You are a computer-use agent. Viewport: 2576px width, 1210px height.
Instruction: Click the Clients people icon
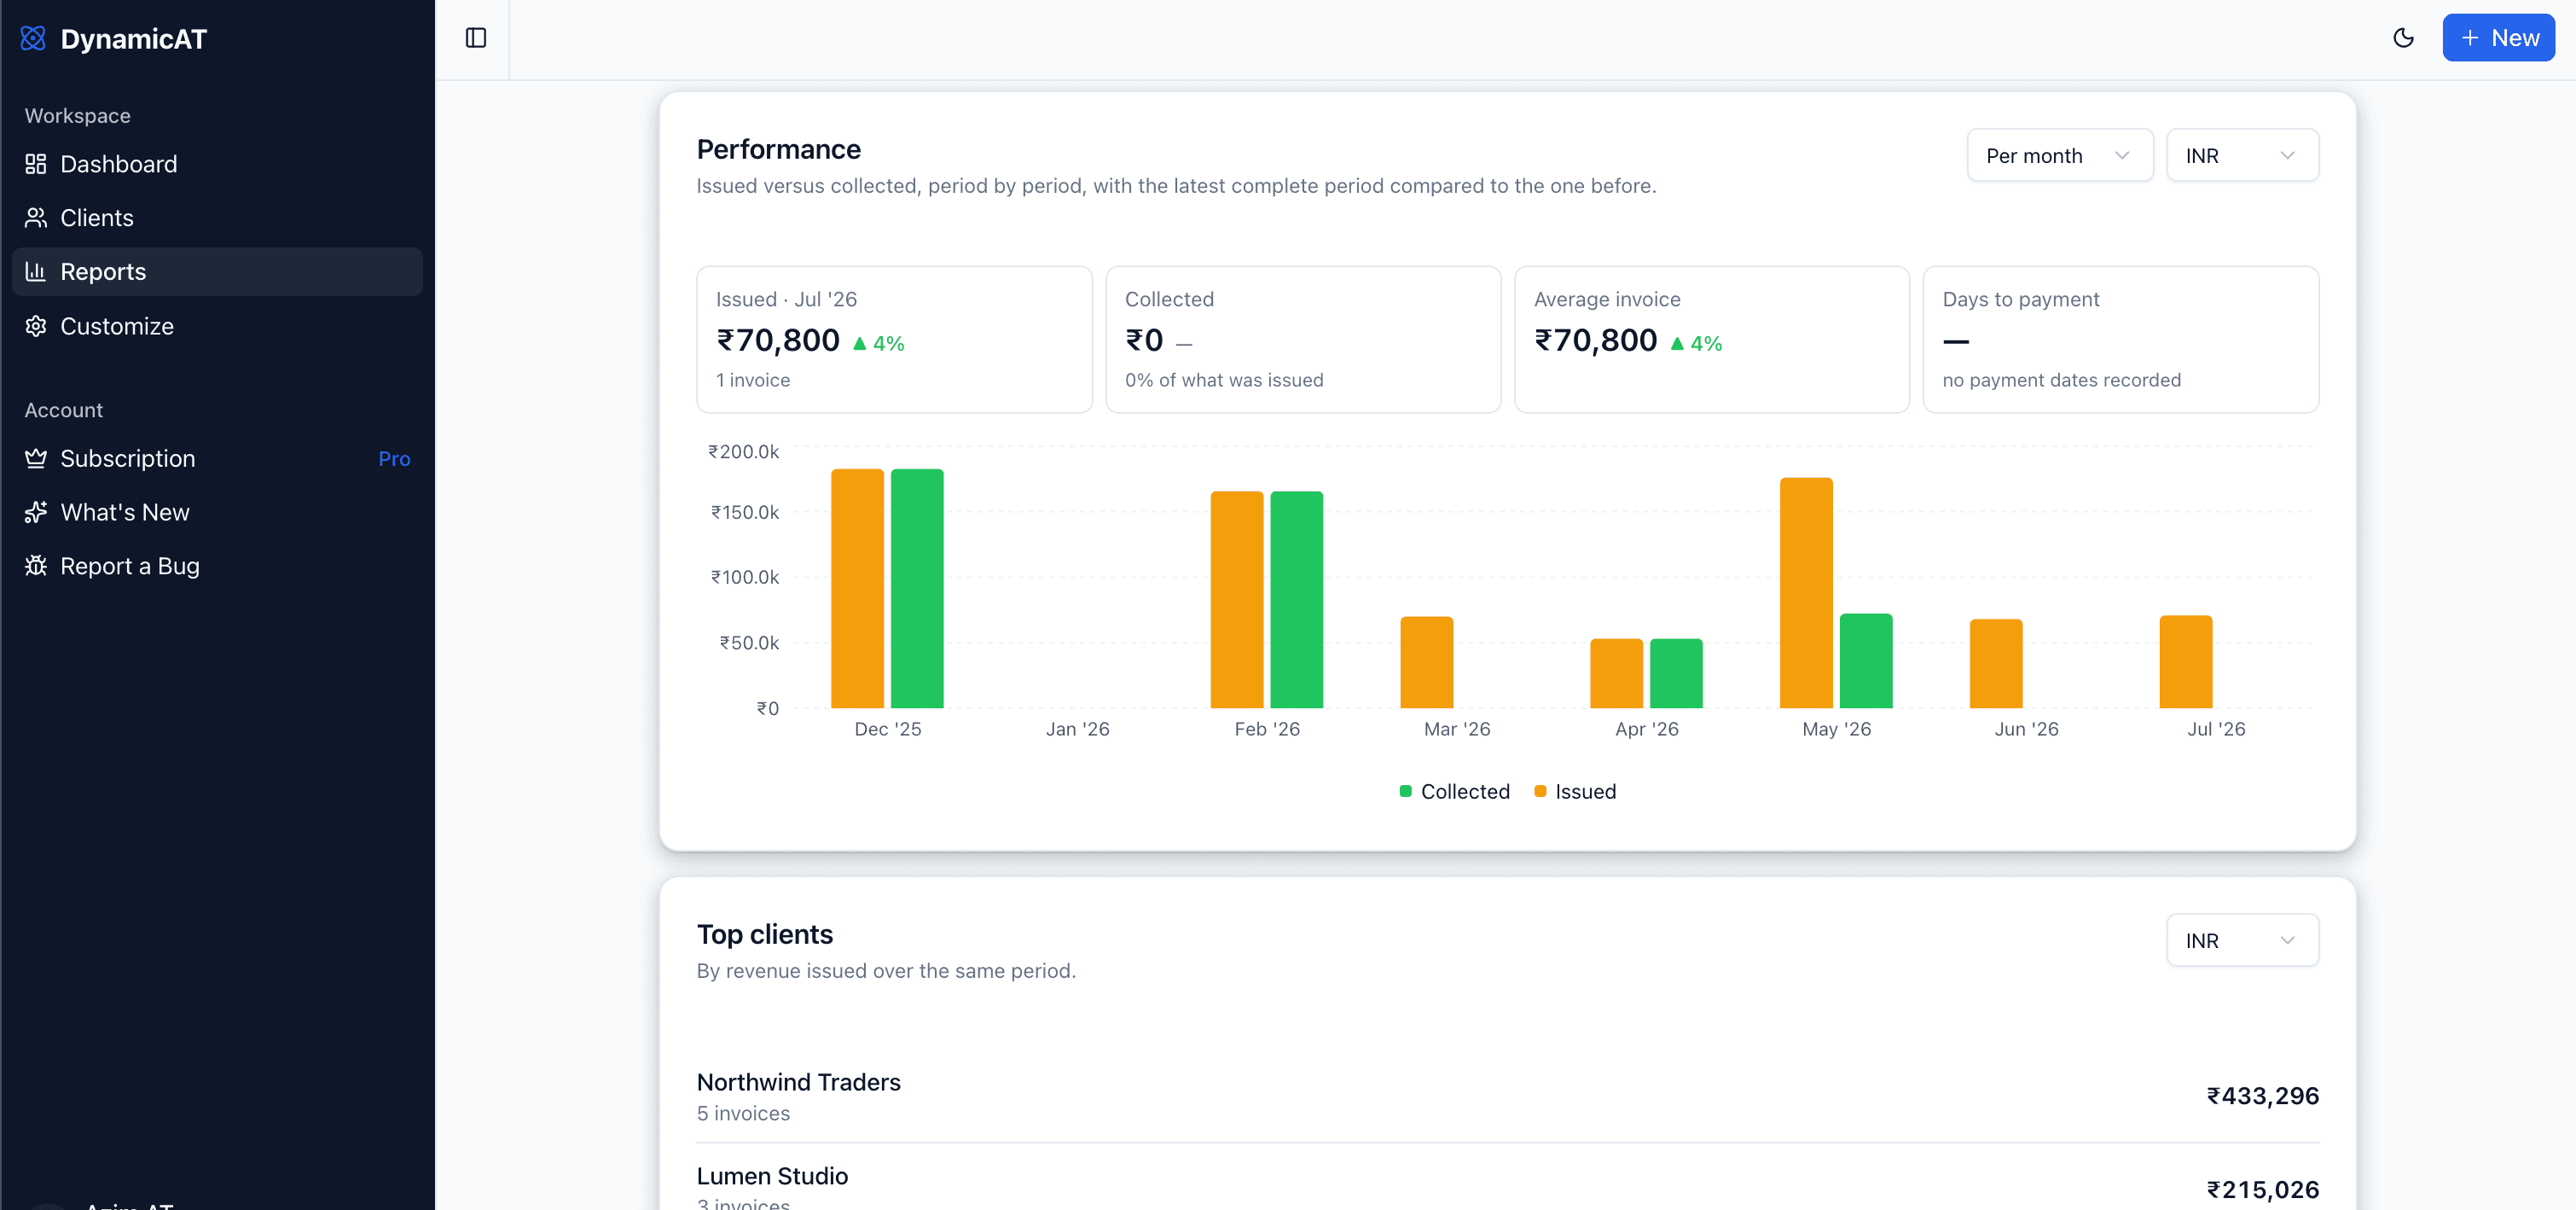pos(36,217)
